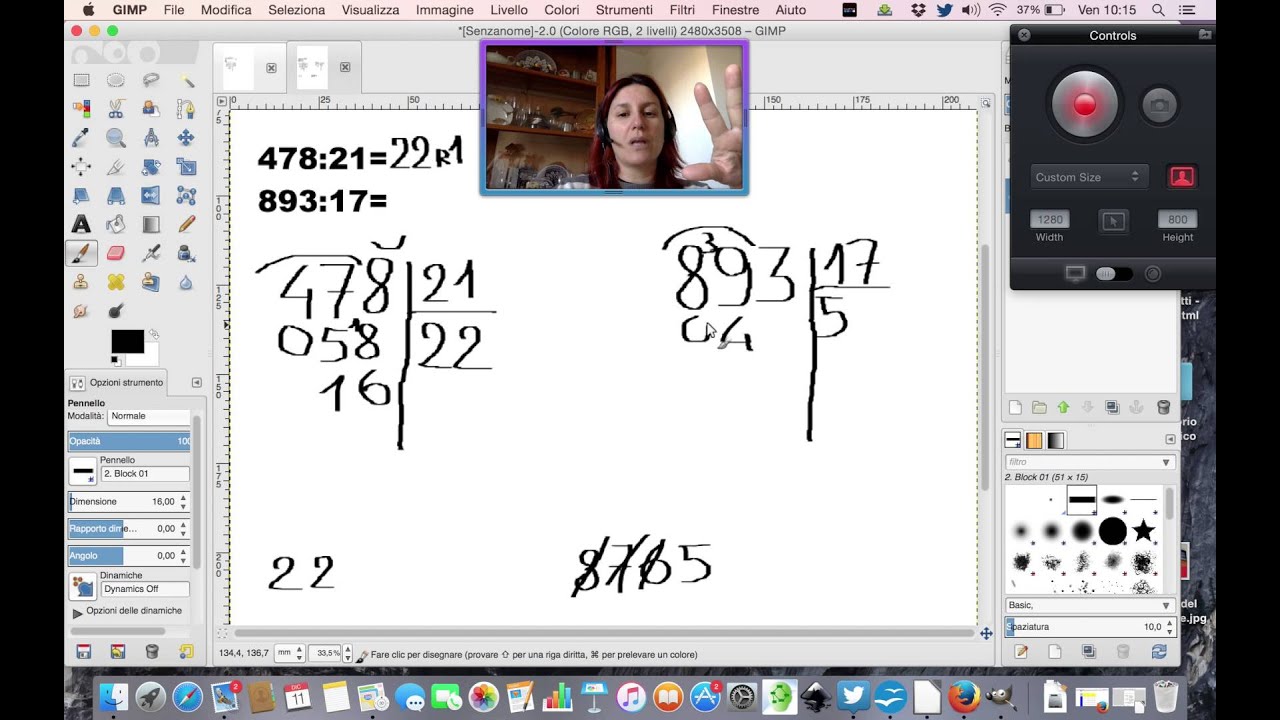
Task: Reset colors to default black and white
Action: tap(116, 360)
